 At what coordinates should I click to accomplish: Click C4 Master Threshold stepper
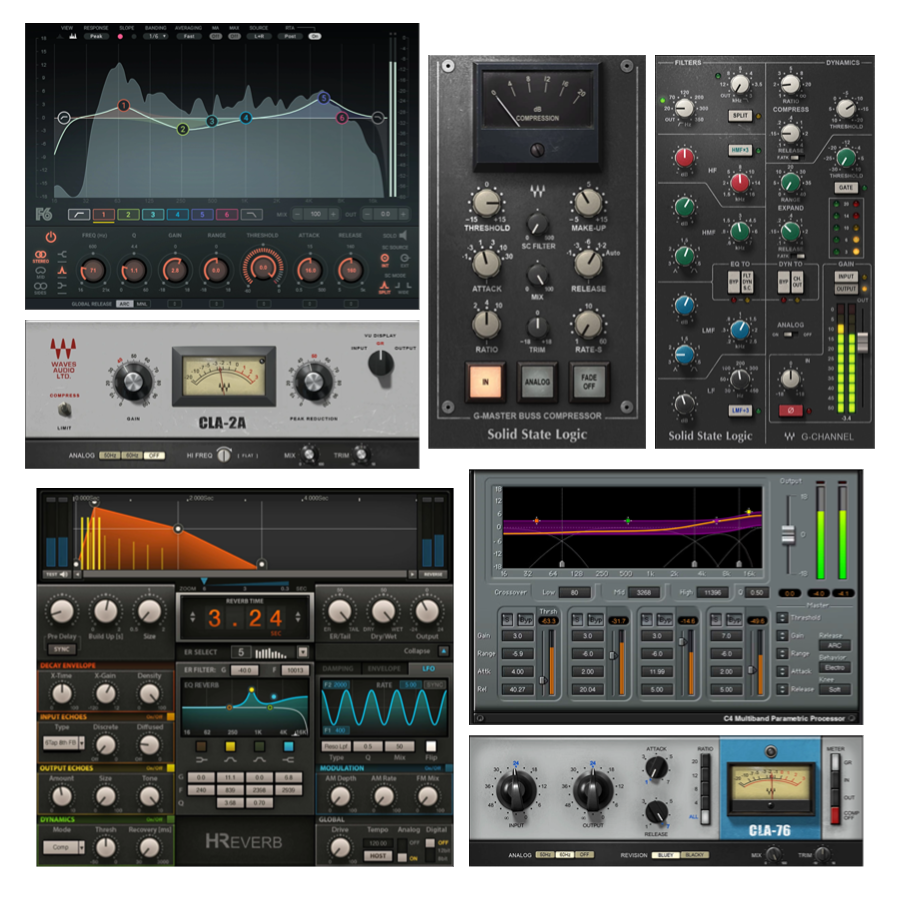tap(782, 618)
